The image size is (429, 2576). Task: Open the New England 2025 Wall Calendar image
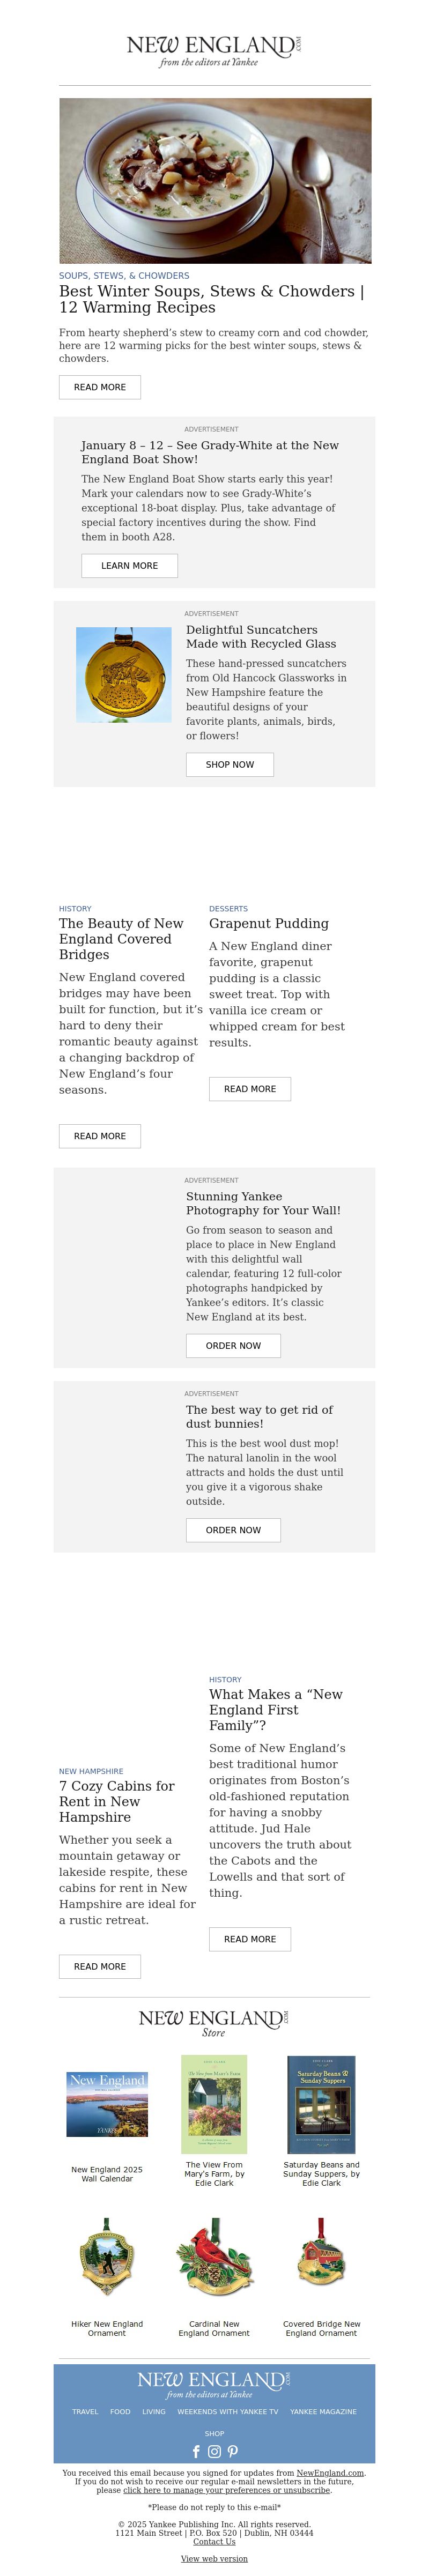click(107, 2104)
